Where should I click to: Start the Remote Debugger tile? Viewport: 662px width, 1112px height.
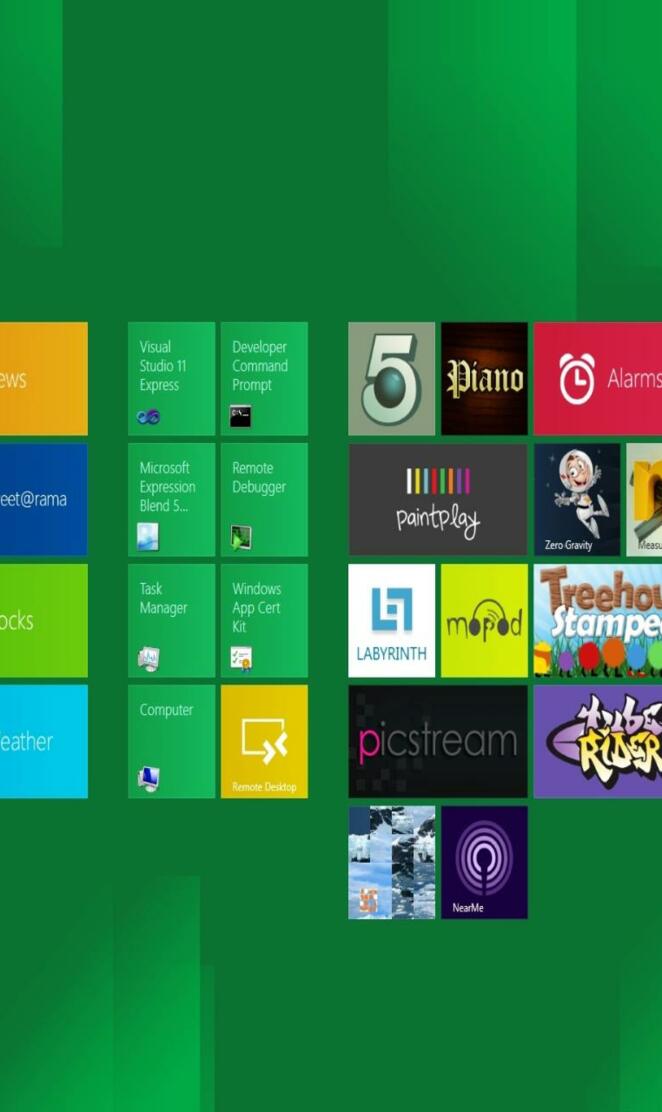point(264,499)
